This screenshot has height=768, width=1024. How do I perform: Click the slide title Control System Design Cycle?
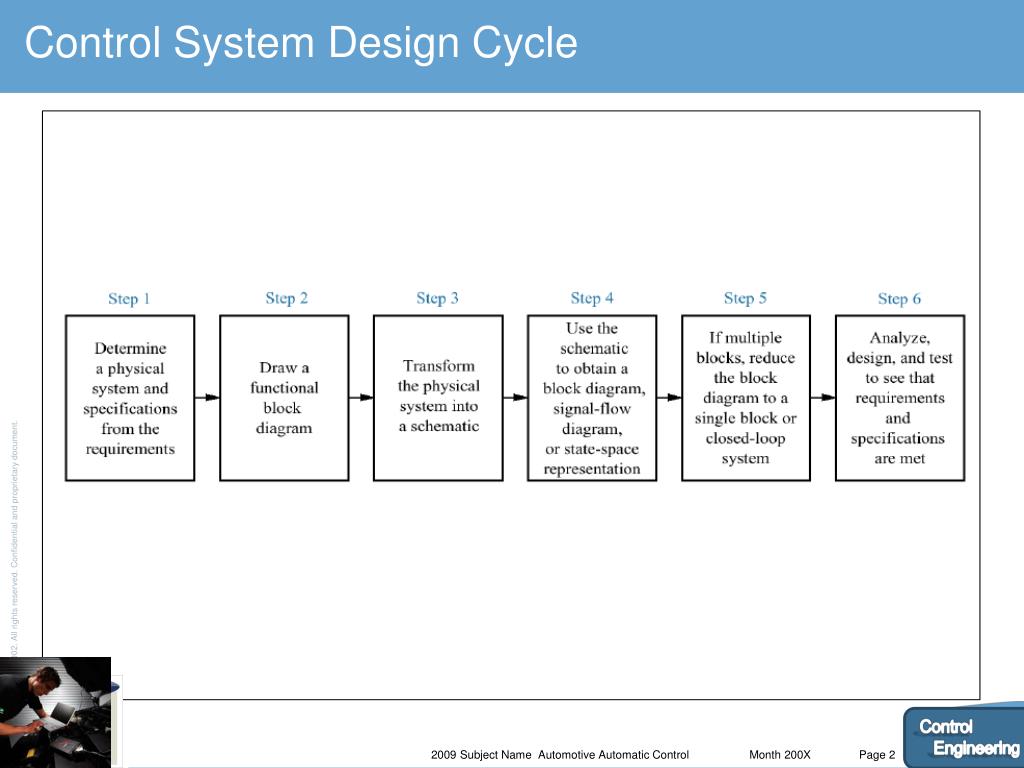pos(301,43)
